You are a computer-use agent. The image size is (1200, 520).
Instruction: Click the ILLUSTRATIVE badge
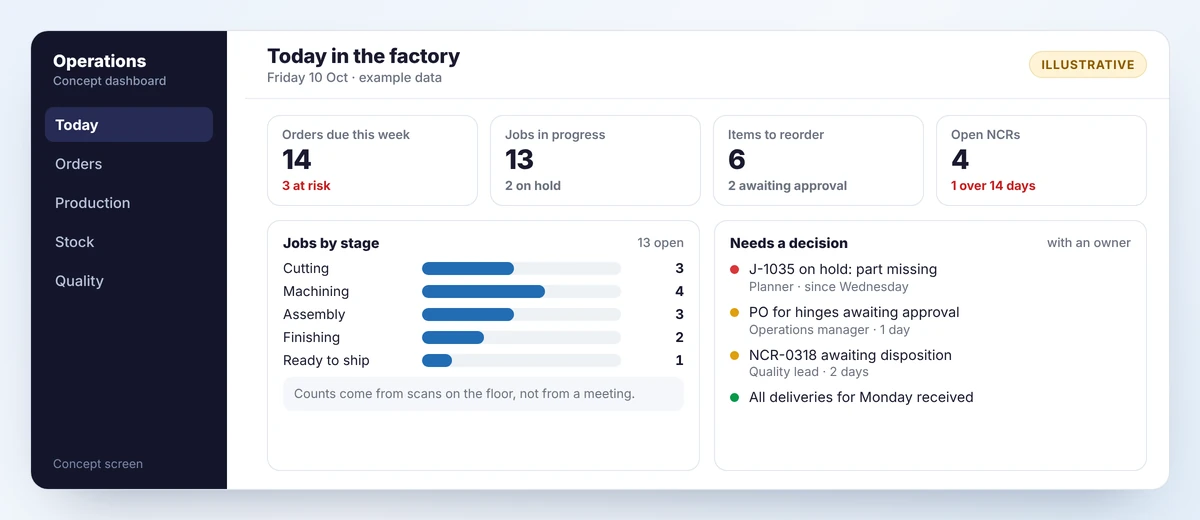tap(1088, 65)
